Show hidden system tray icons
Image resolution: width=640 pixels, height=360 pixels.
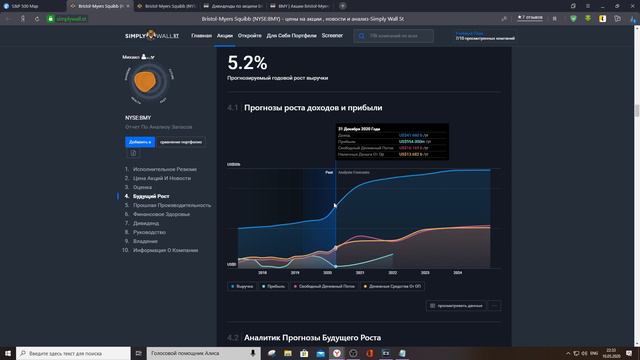(568, 353)
